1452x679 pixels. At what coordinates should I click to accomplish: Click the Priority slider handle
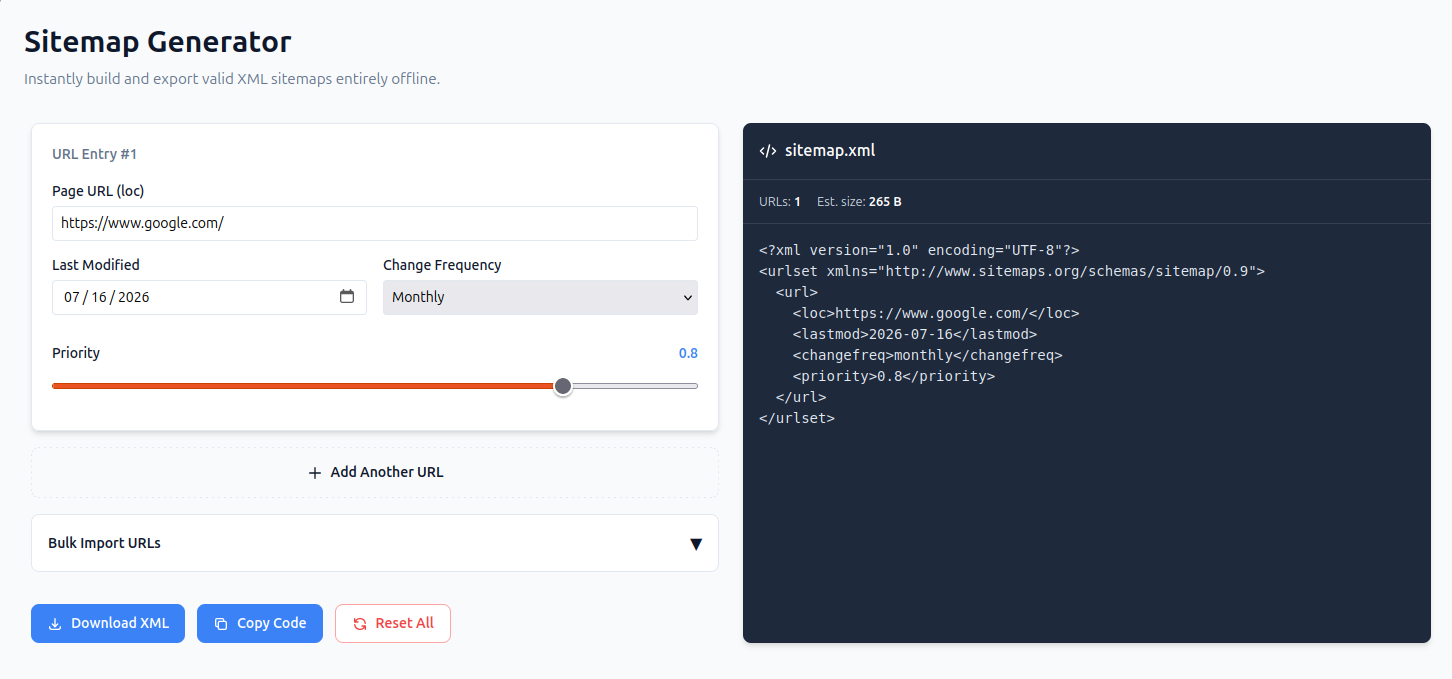click(563, 386)
